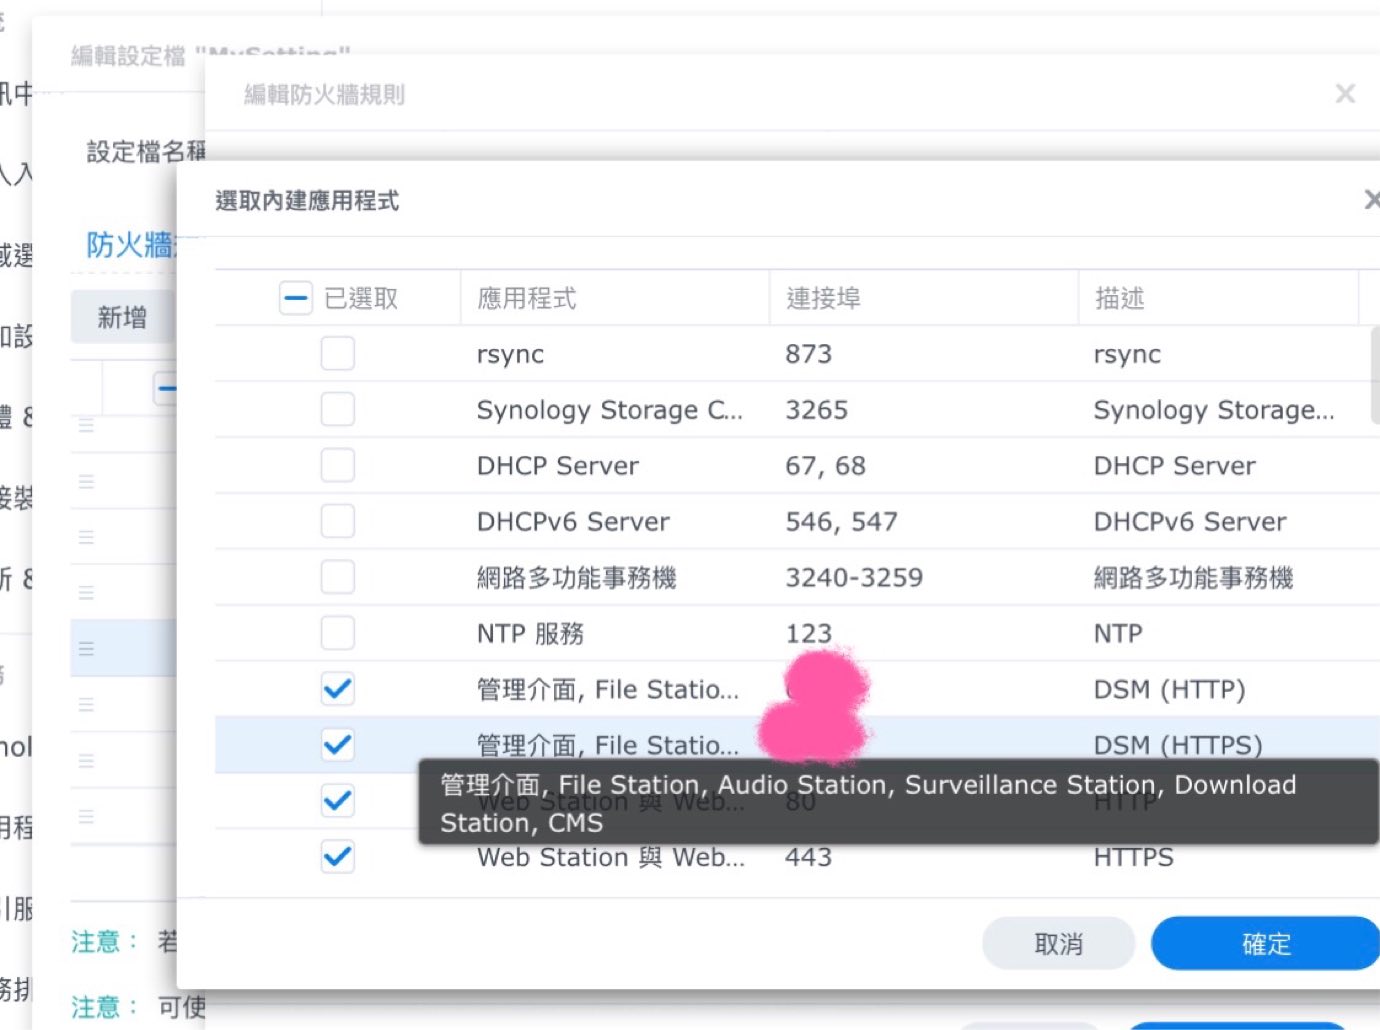Screen dimensions: 1380x1030
Task: Tick the DHCP Server port 67, 68 checkbox
Action: click(338, 465)
